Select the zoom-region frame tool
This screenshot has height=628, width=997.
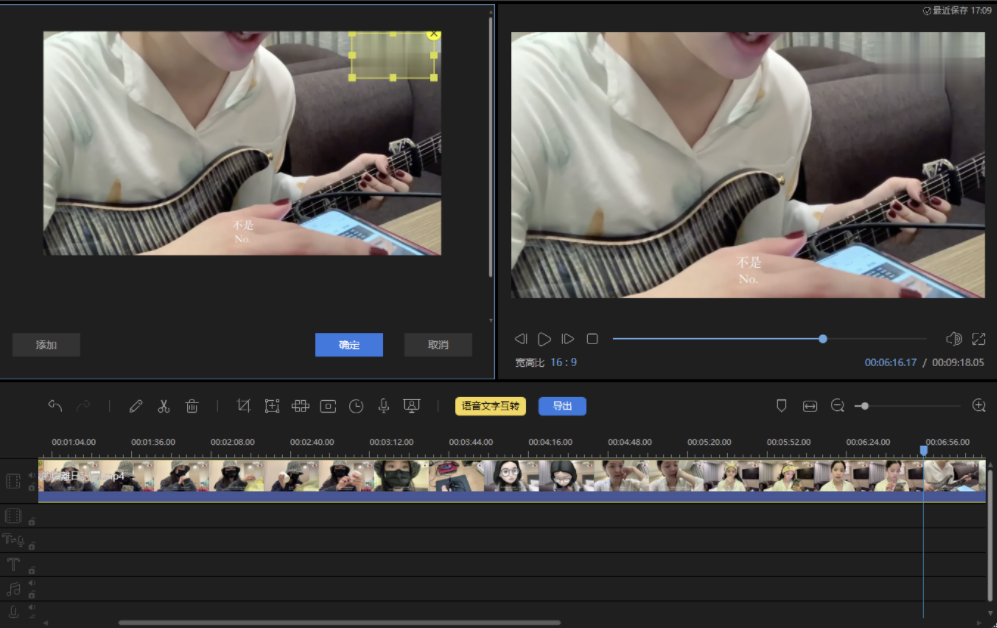[272, 406]
